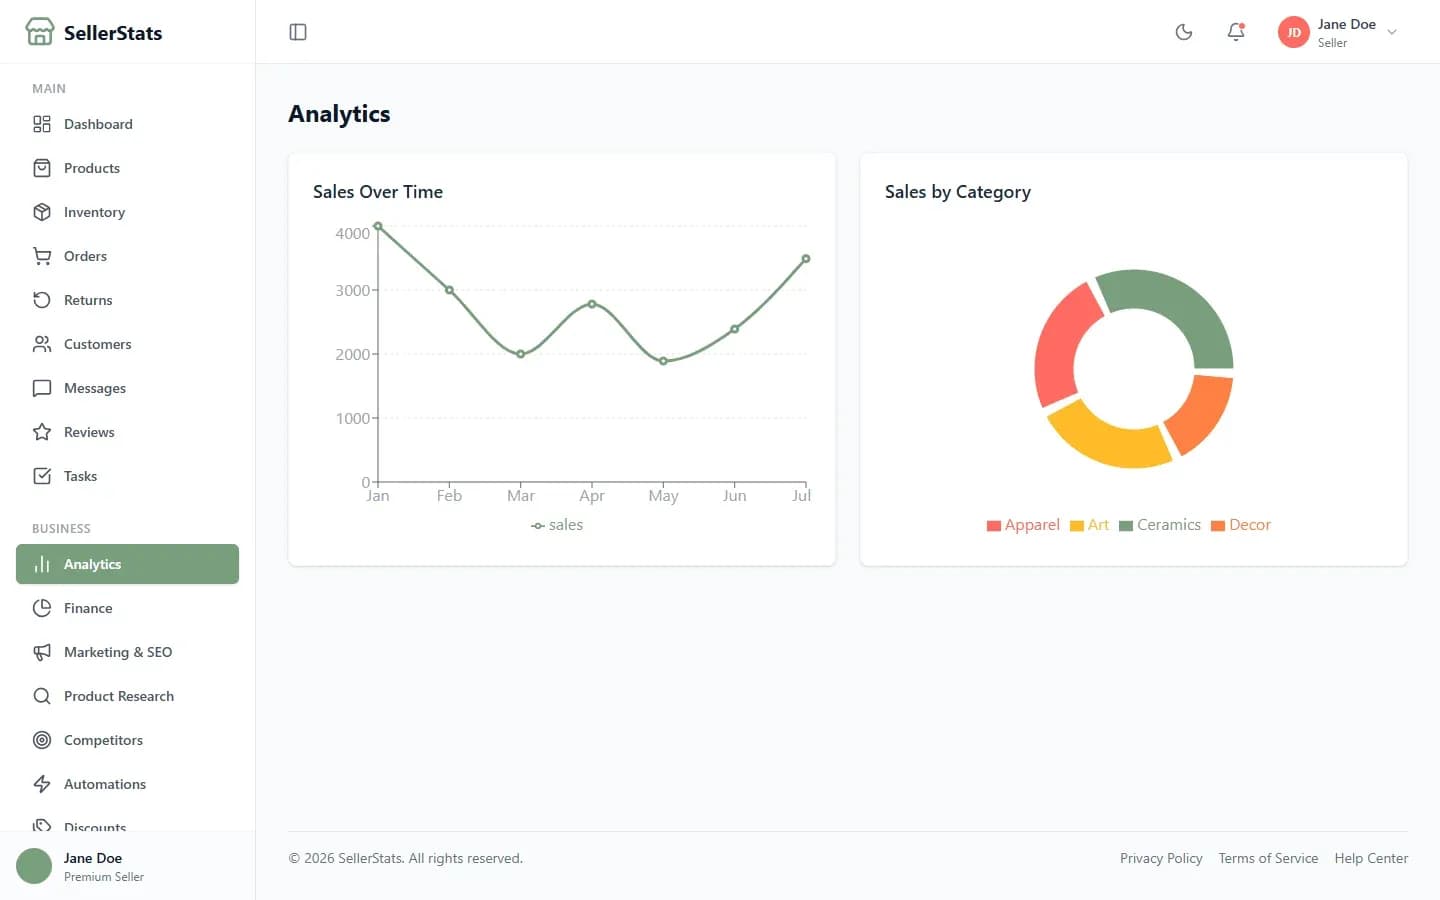Toggle the sales series legend entry
The width and height of the screenshot is (1440, 900).
coord(557,525)
